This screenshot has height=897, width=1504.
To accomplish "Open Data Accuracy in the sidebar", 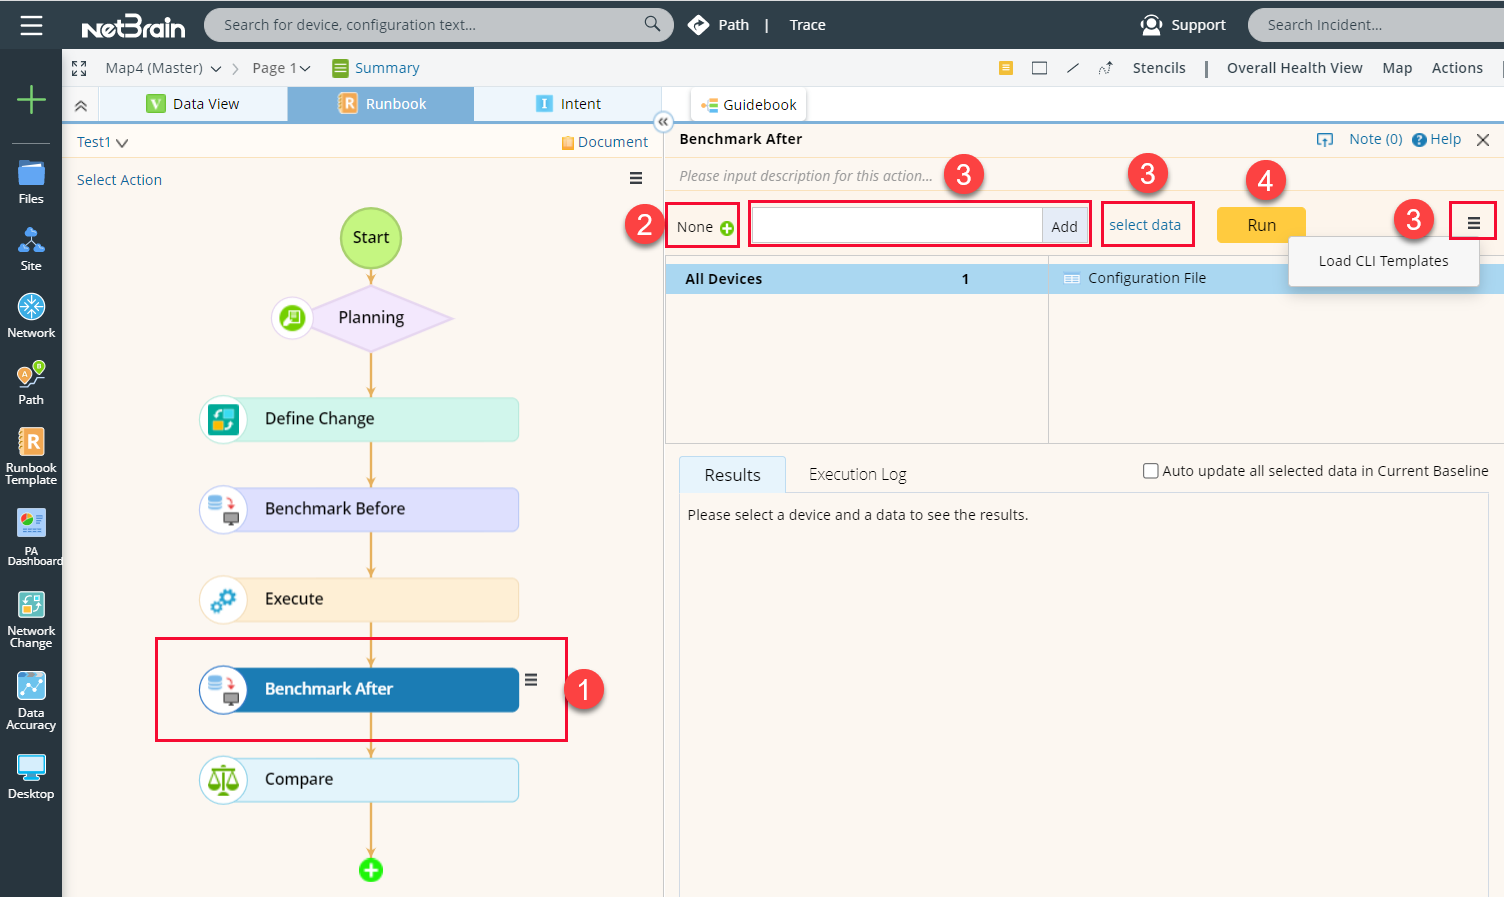I will [x=31, y=702].
